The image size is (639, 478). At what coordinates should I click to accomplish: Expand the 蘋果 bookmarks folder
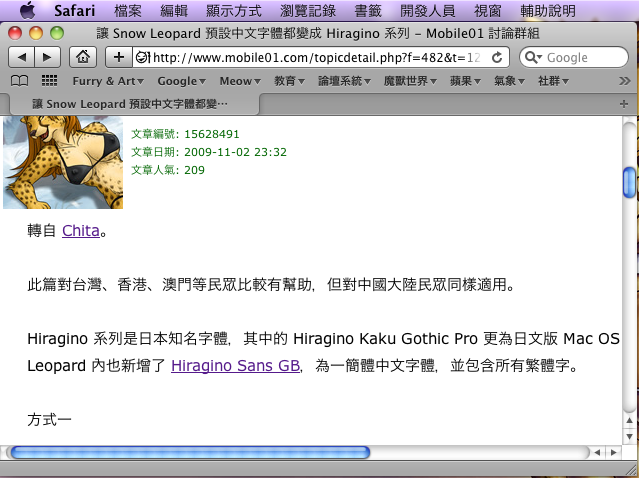tap(465, 81)
